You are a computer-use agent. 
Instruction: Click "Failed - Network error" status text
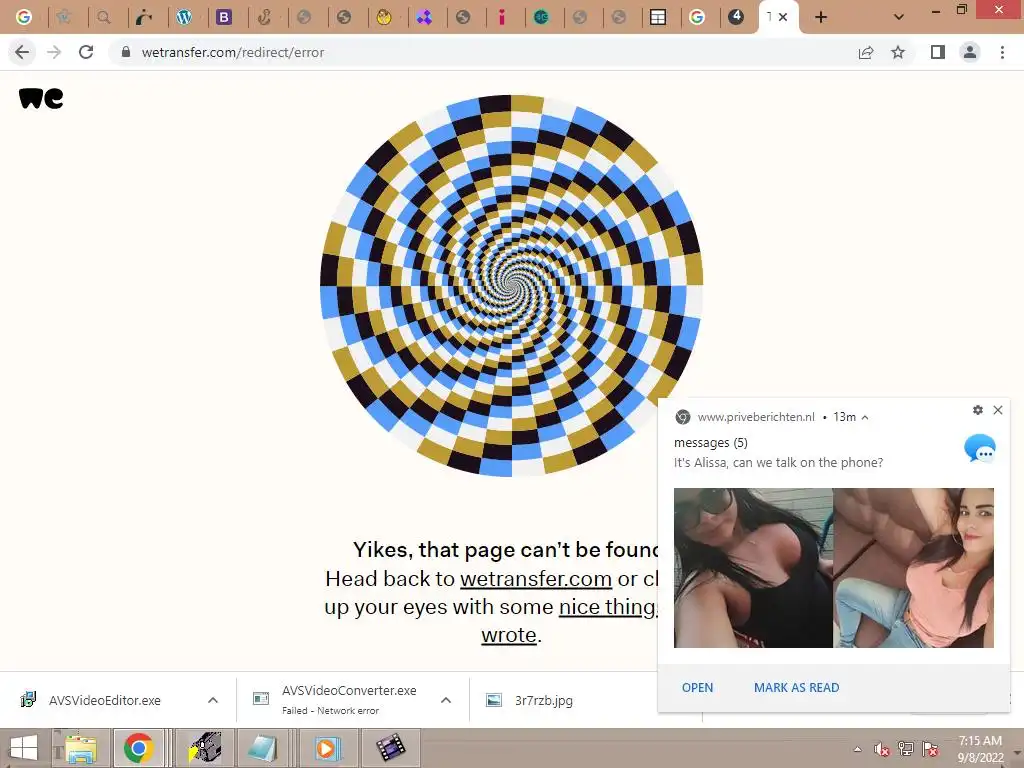click(330, 711)
